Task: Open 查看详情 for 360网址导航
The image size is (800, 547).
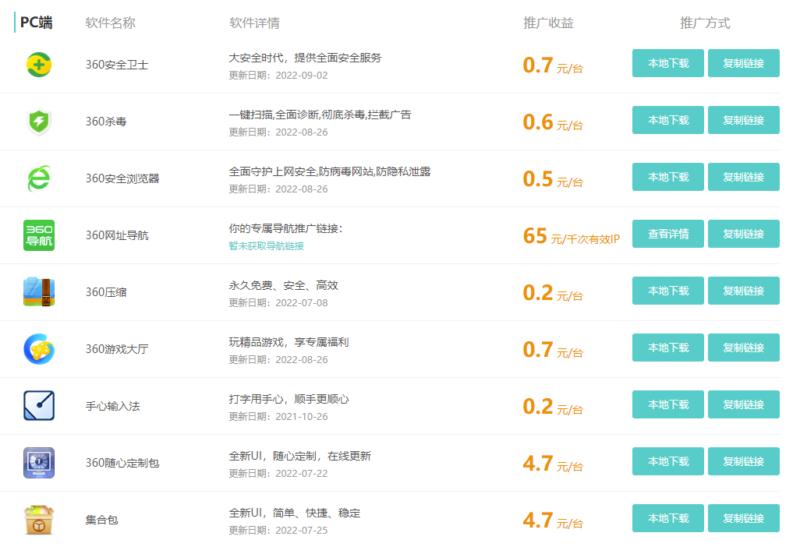Action: tap(668, 234)
